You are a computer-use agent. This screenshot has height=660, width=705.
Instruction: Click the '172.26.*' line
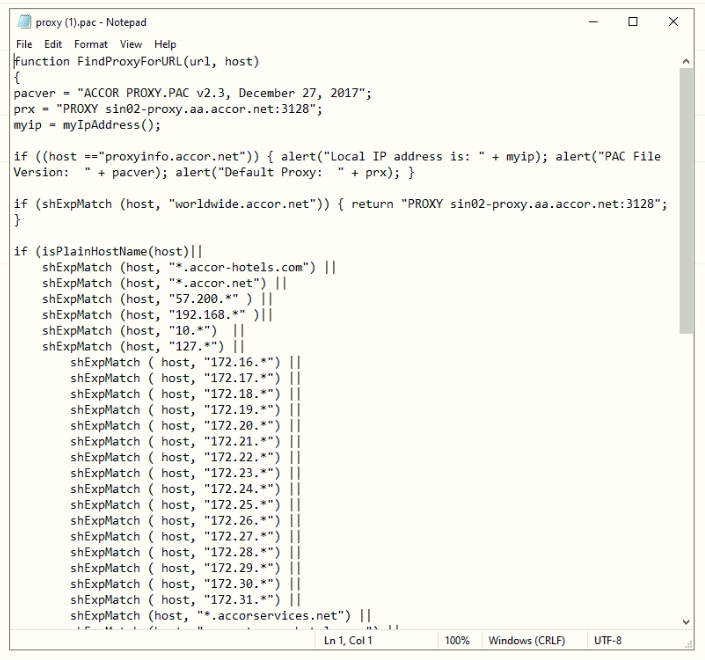(x=185, y=521)
